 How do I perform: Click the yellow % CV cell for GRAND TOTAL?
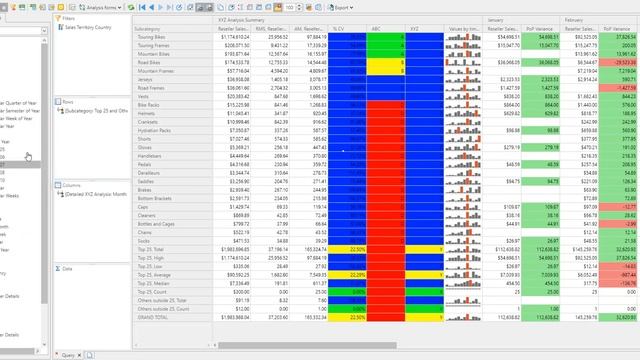(x=347, y=317)
